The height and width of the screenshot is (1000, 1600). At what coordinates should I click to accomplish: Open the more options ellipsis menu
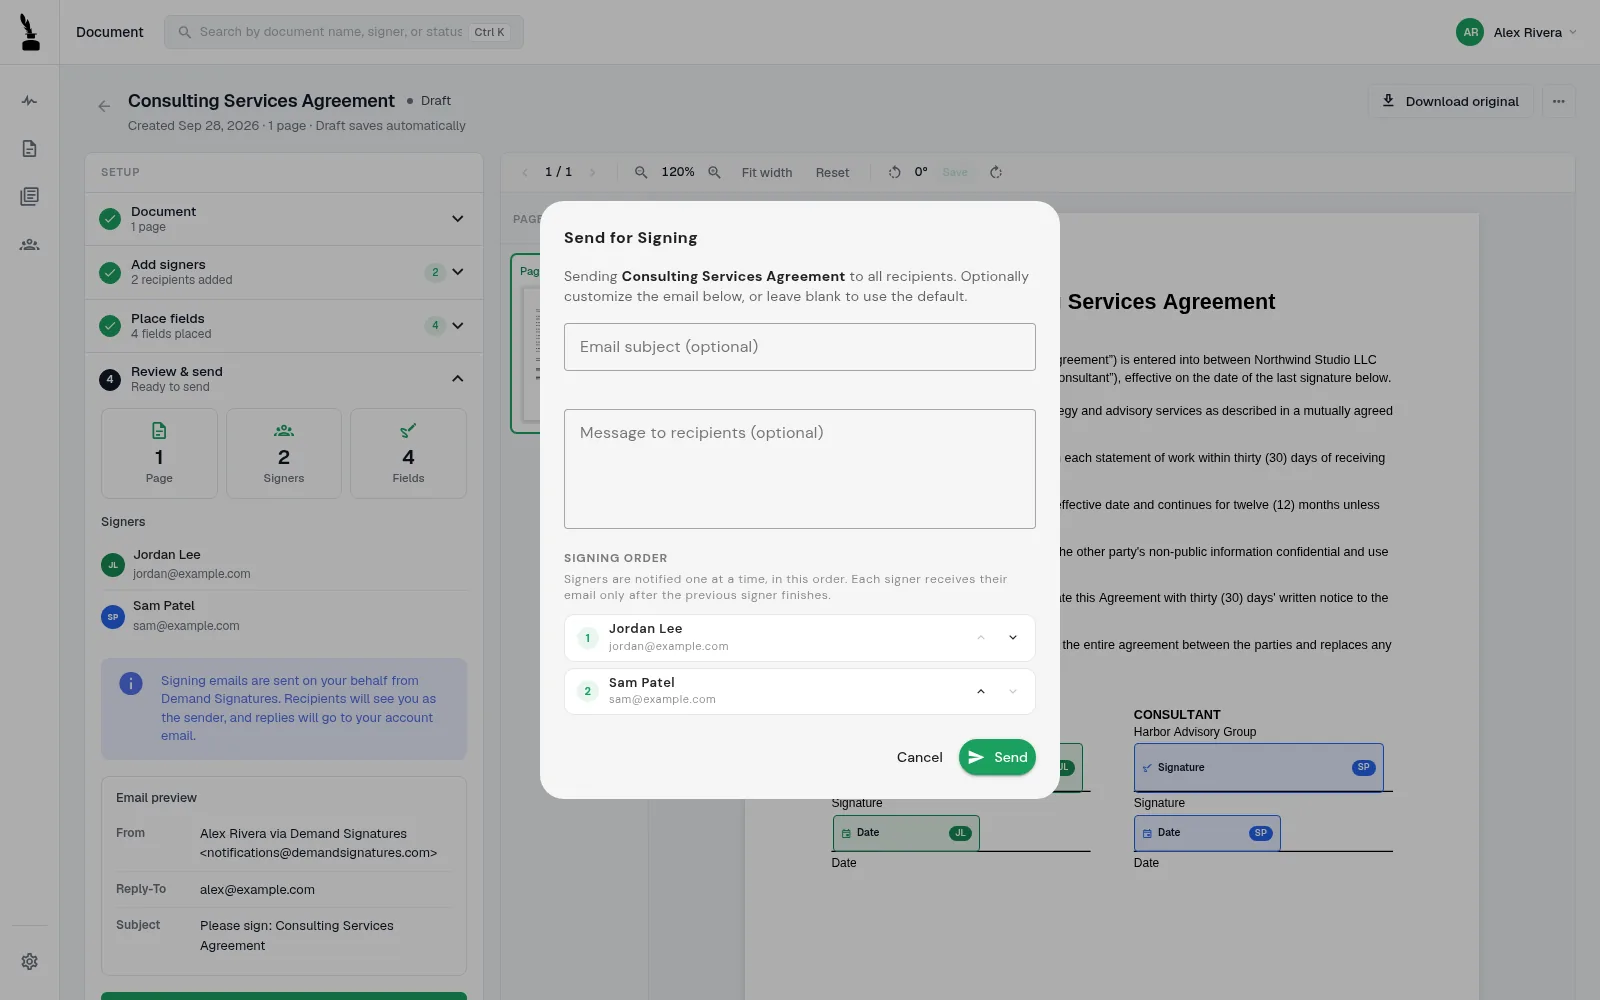[x=1559, y=101]
